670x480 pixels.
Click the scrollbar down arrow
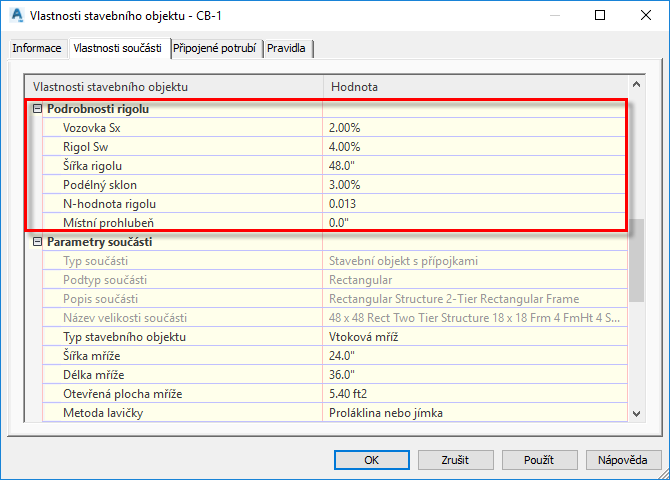click(x=636, y=413)
